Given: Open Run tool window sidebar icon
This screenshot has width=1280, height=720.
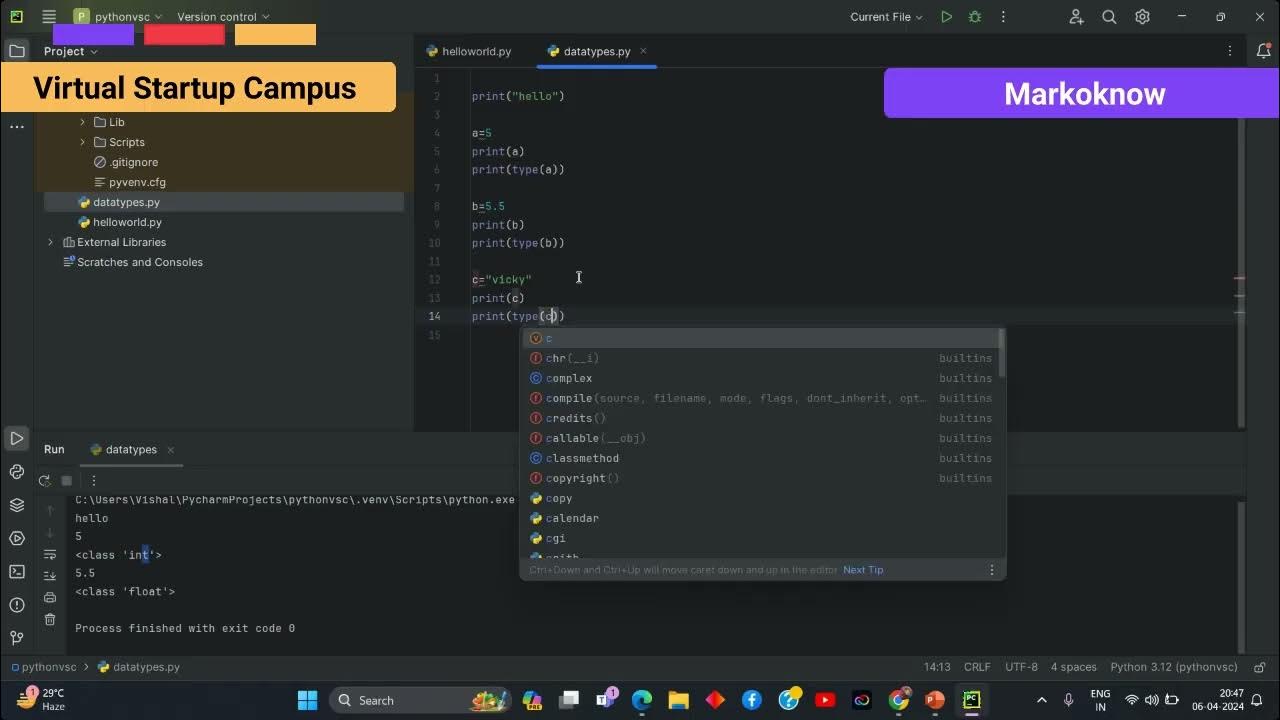Looking at the screenshot, I should [x=17, y=438].
